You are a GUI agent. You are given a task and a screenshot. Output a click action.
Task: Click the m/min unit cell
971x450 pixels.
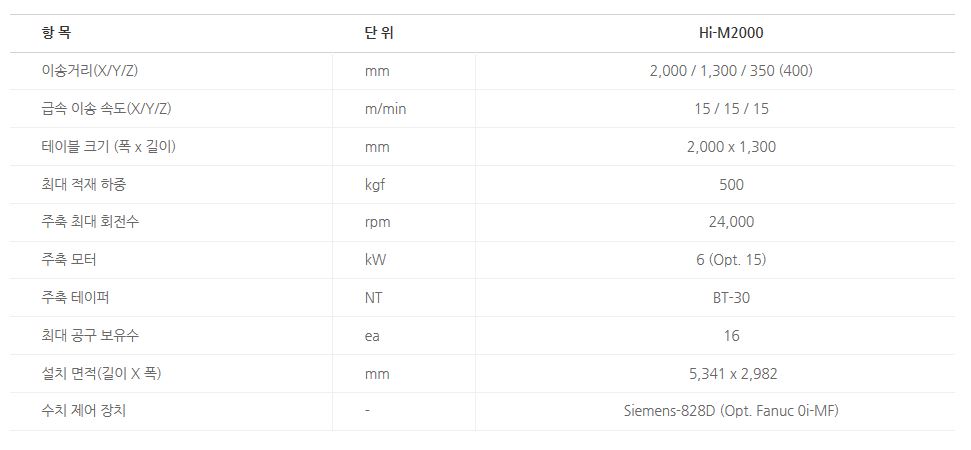point(385,109)
